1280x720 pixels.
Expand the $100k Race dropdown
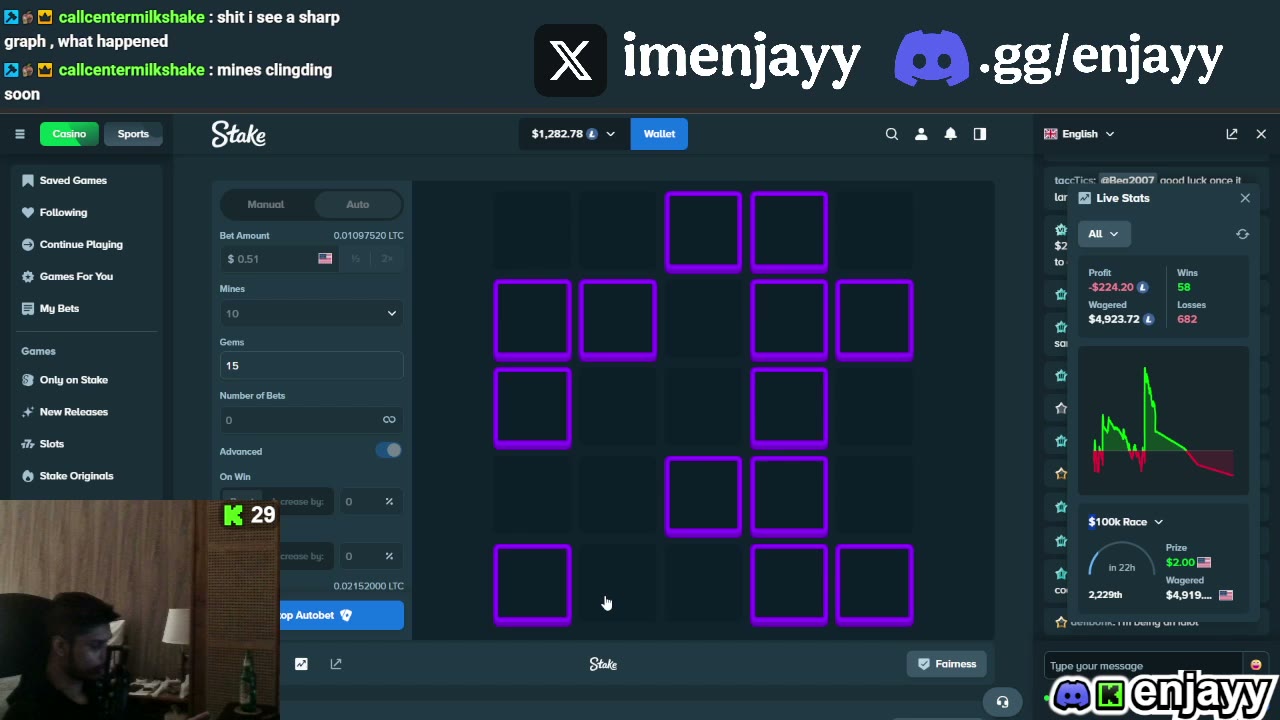pos(1126,522)
